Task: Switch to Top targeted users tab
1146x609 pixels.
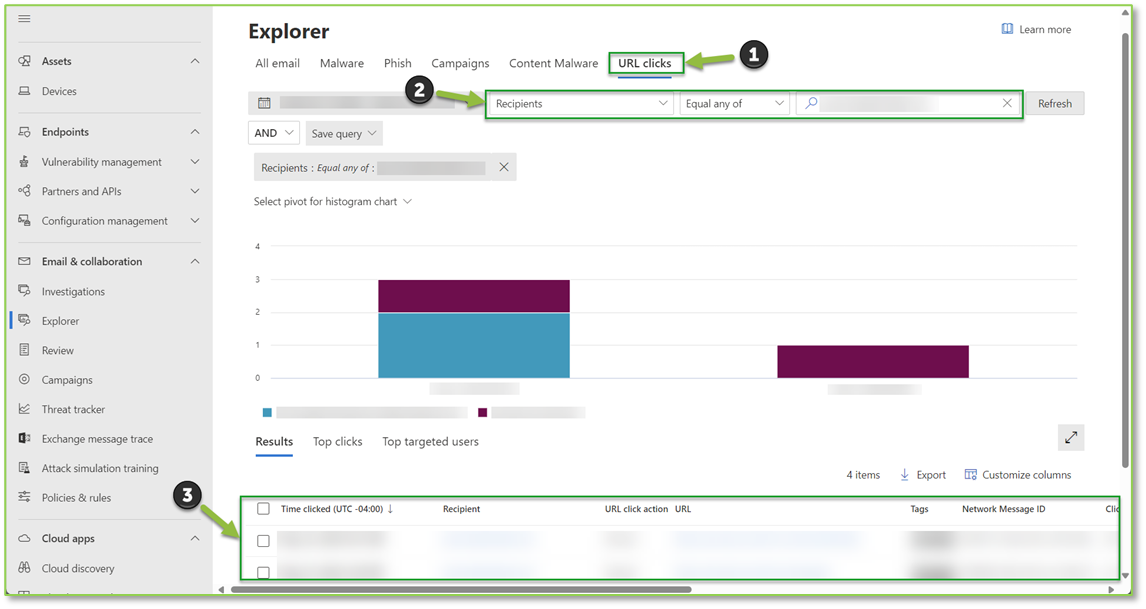Action: coord(430,442)
